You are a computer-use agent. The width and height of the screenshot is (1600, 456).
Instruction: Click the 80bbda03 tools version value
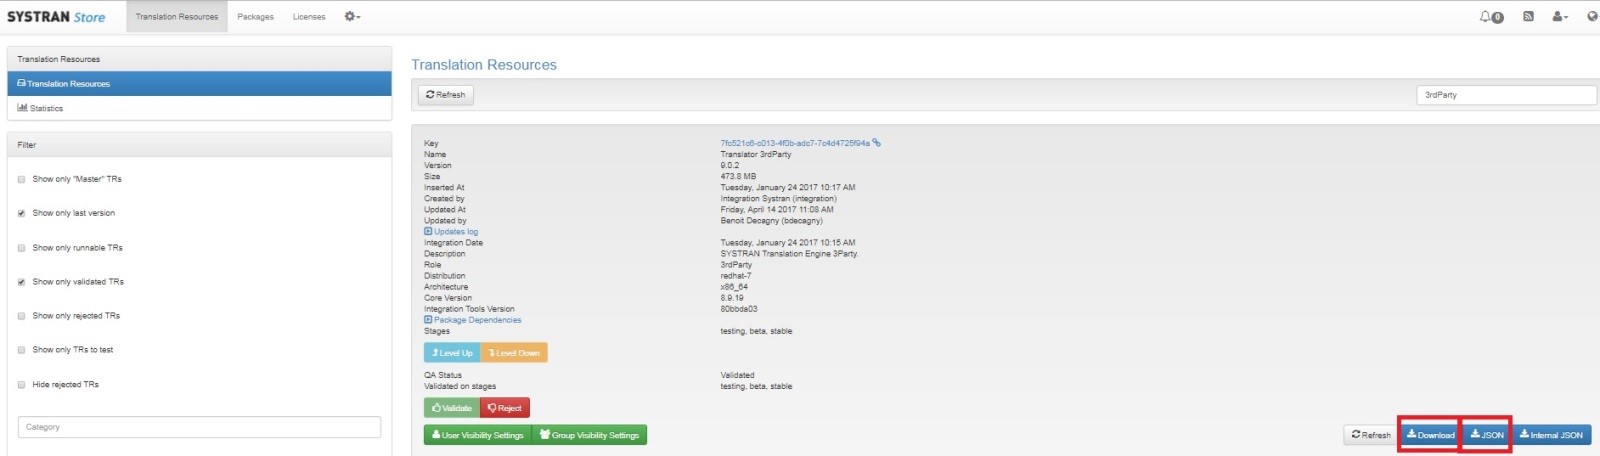pos(739,309)
